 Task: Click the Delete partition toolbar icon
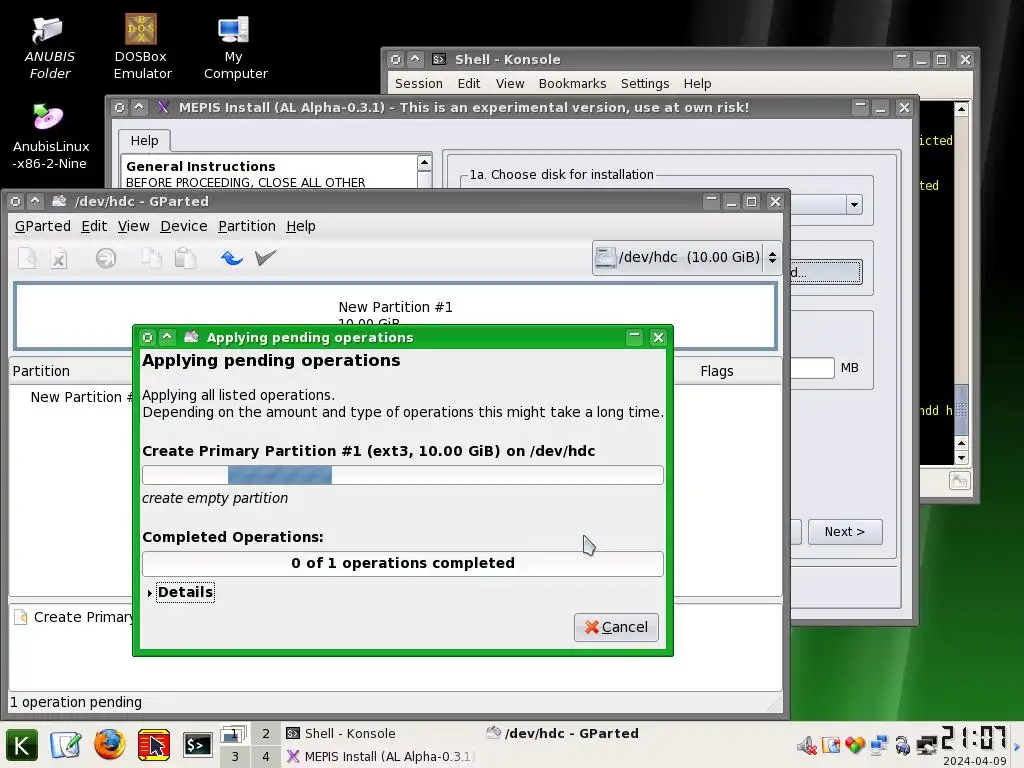click(59, 258)
